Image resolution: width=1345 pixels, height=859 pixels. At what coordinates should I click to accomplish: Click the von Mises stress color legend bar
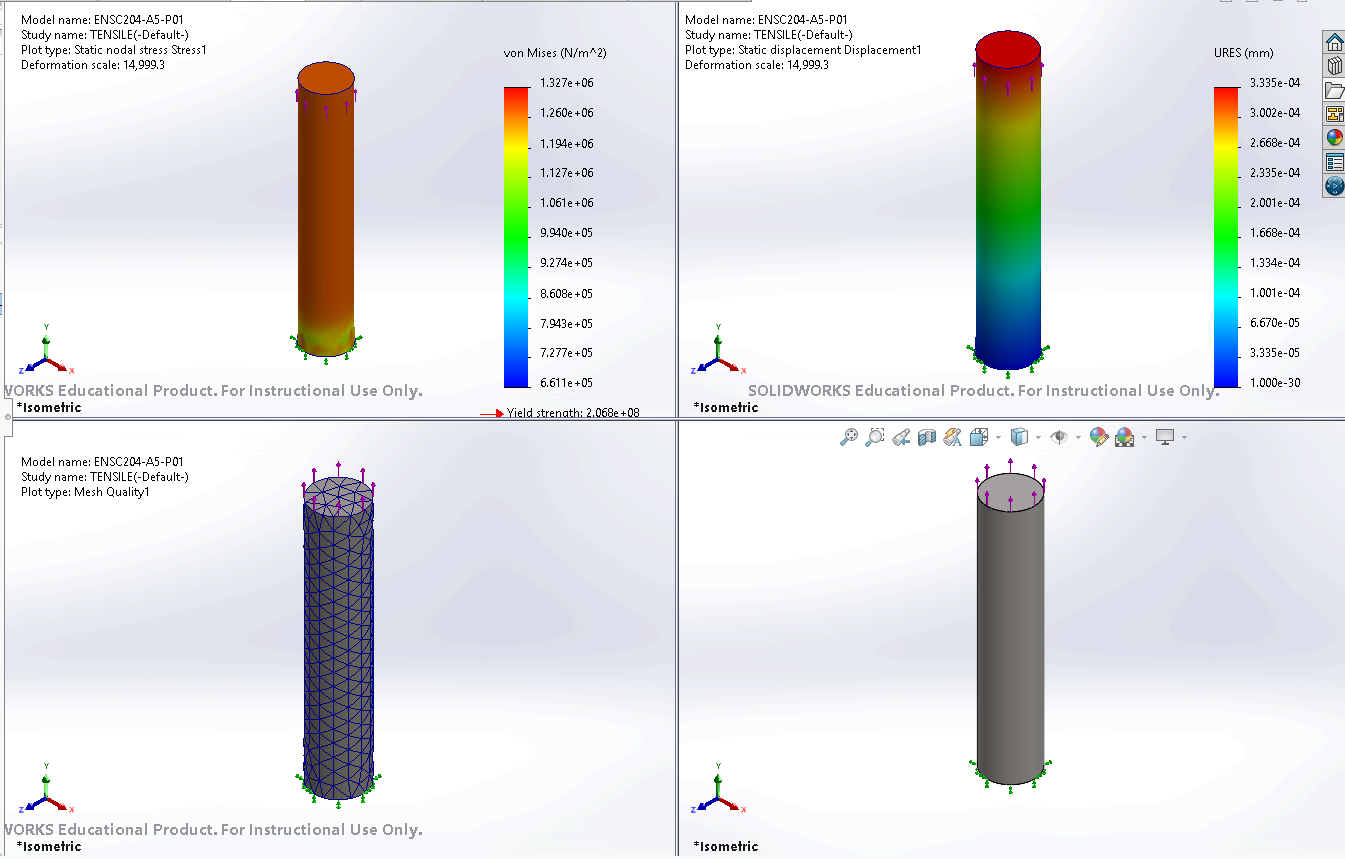(x=516, y=236)
